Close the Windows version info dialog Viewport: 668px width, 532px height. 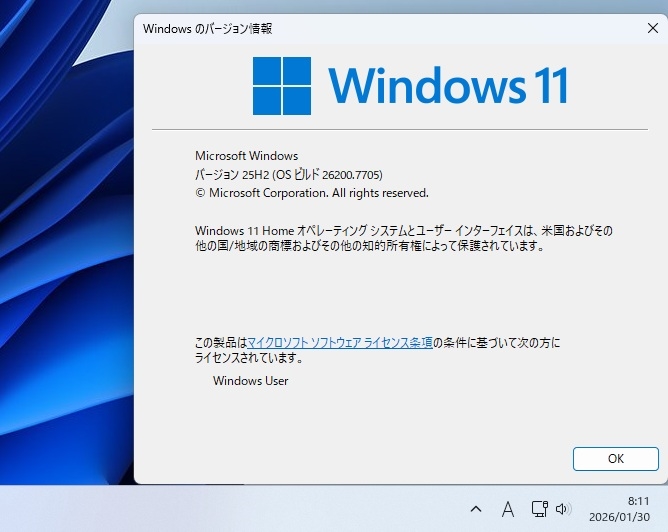(653, 28)
